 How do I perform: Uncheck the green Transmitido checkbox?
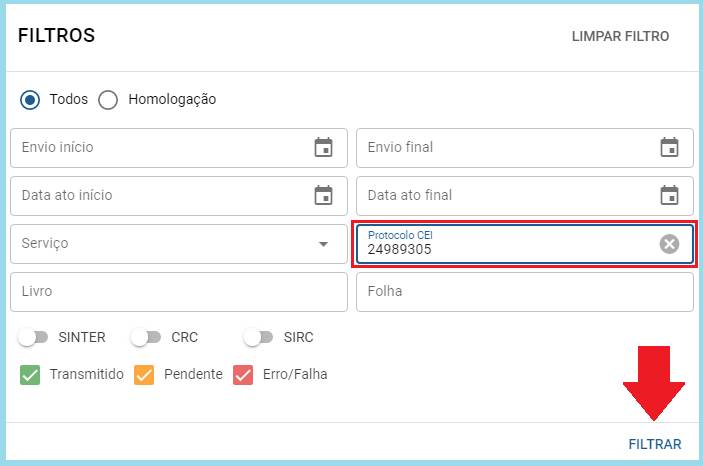pos(30,375)
